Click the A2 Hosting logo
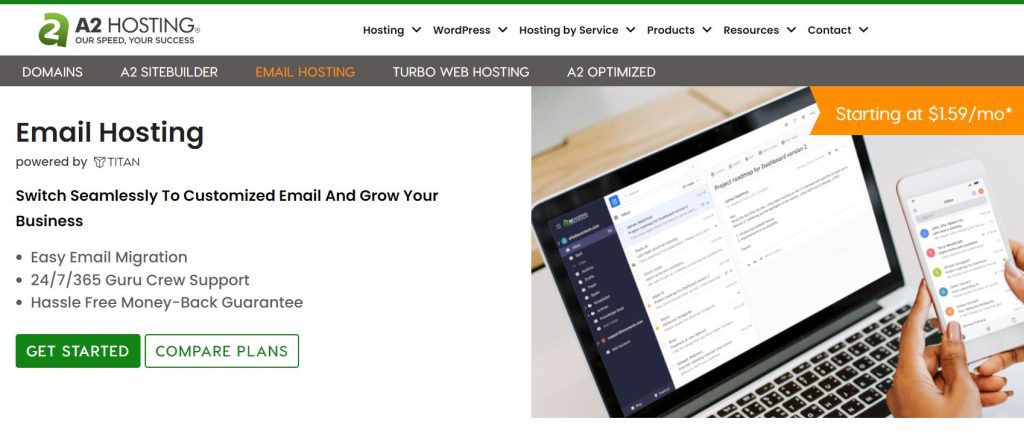Viewport: 1024px width, 433px height. [x=119, y=29]
